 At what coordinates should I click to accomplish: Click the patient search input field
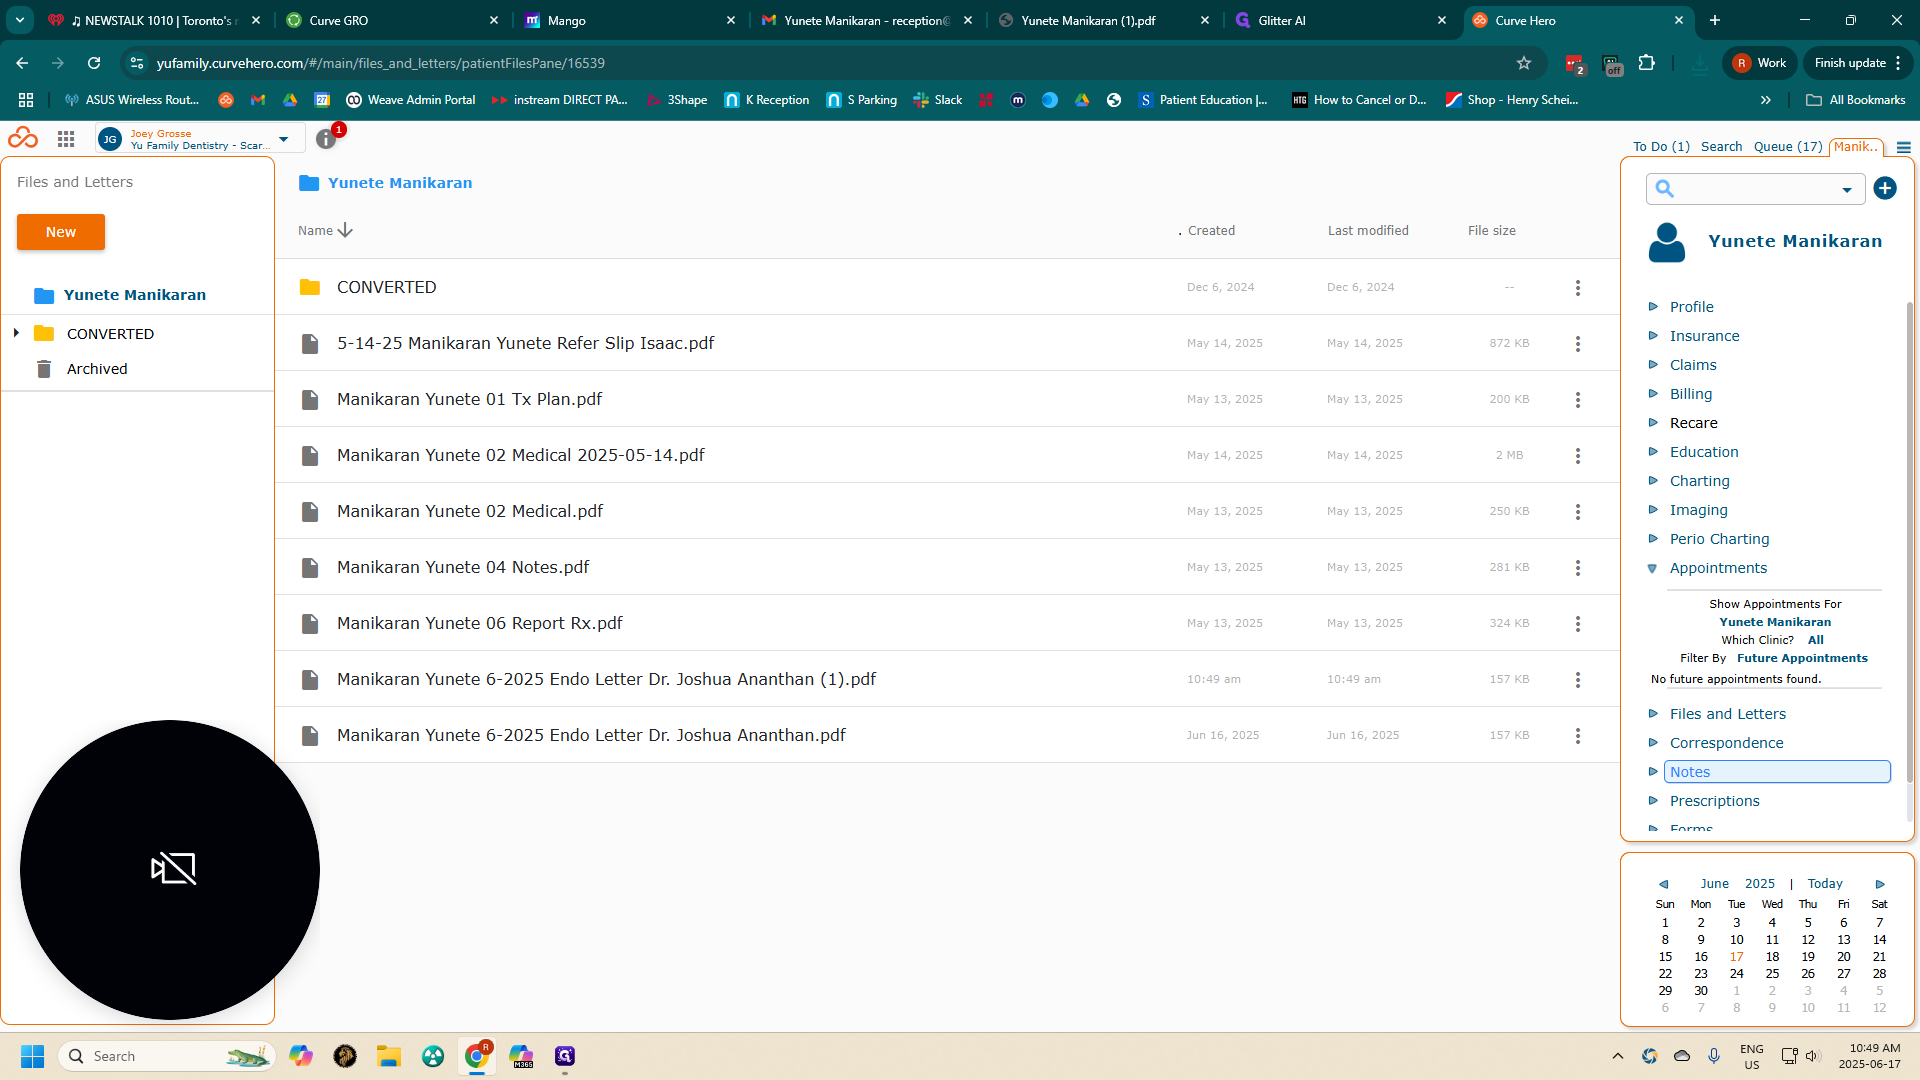[1755, 189]
